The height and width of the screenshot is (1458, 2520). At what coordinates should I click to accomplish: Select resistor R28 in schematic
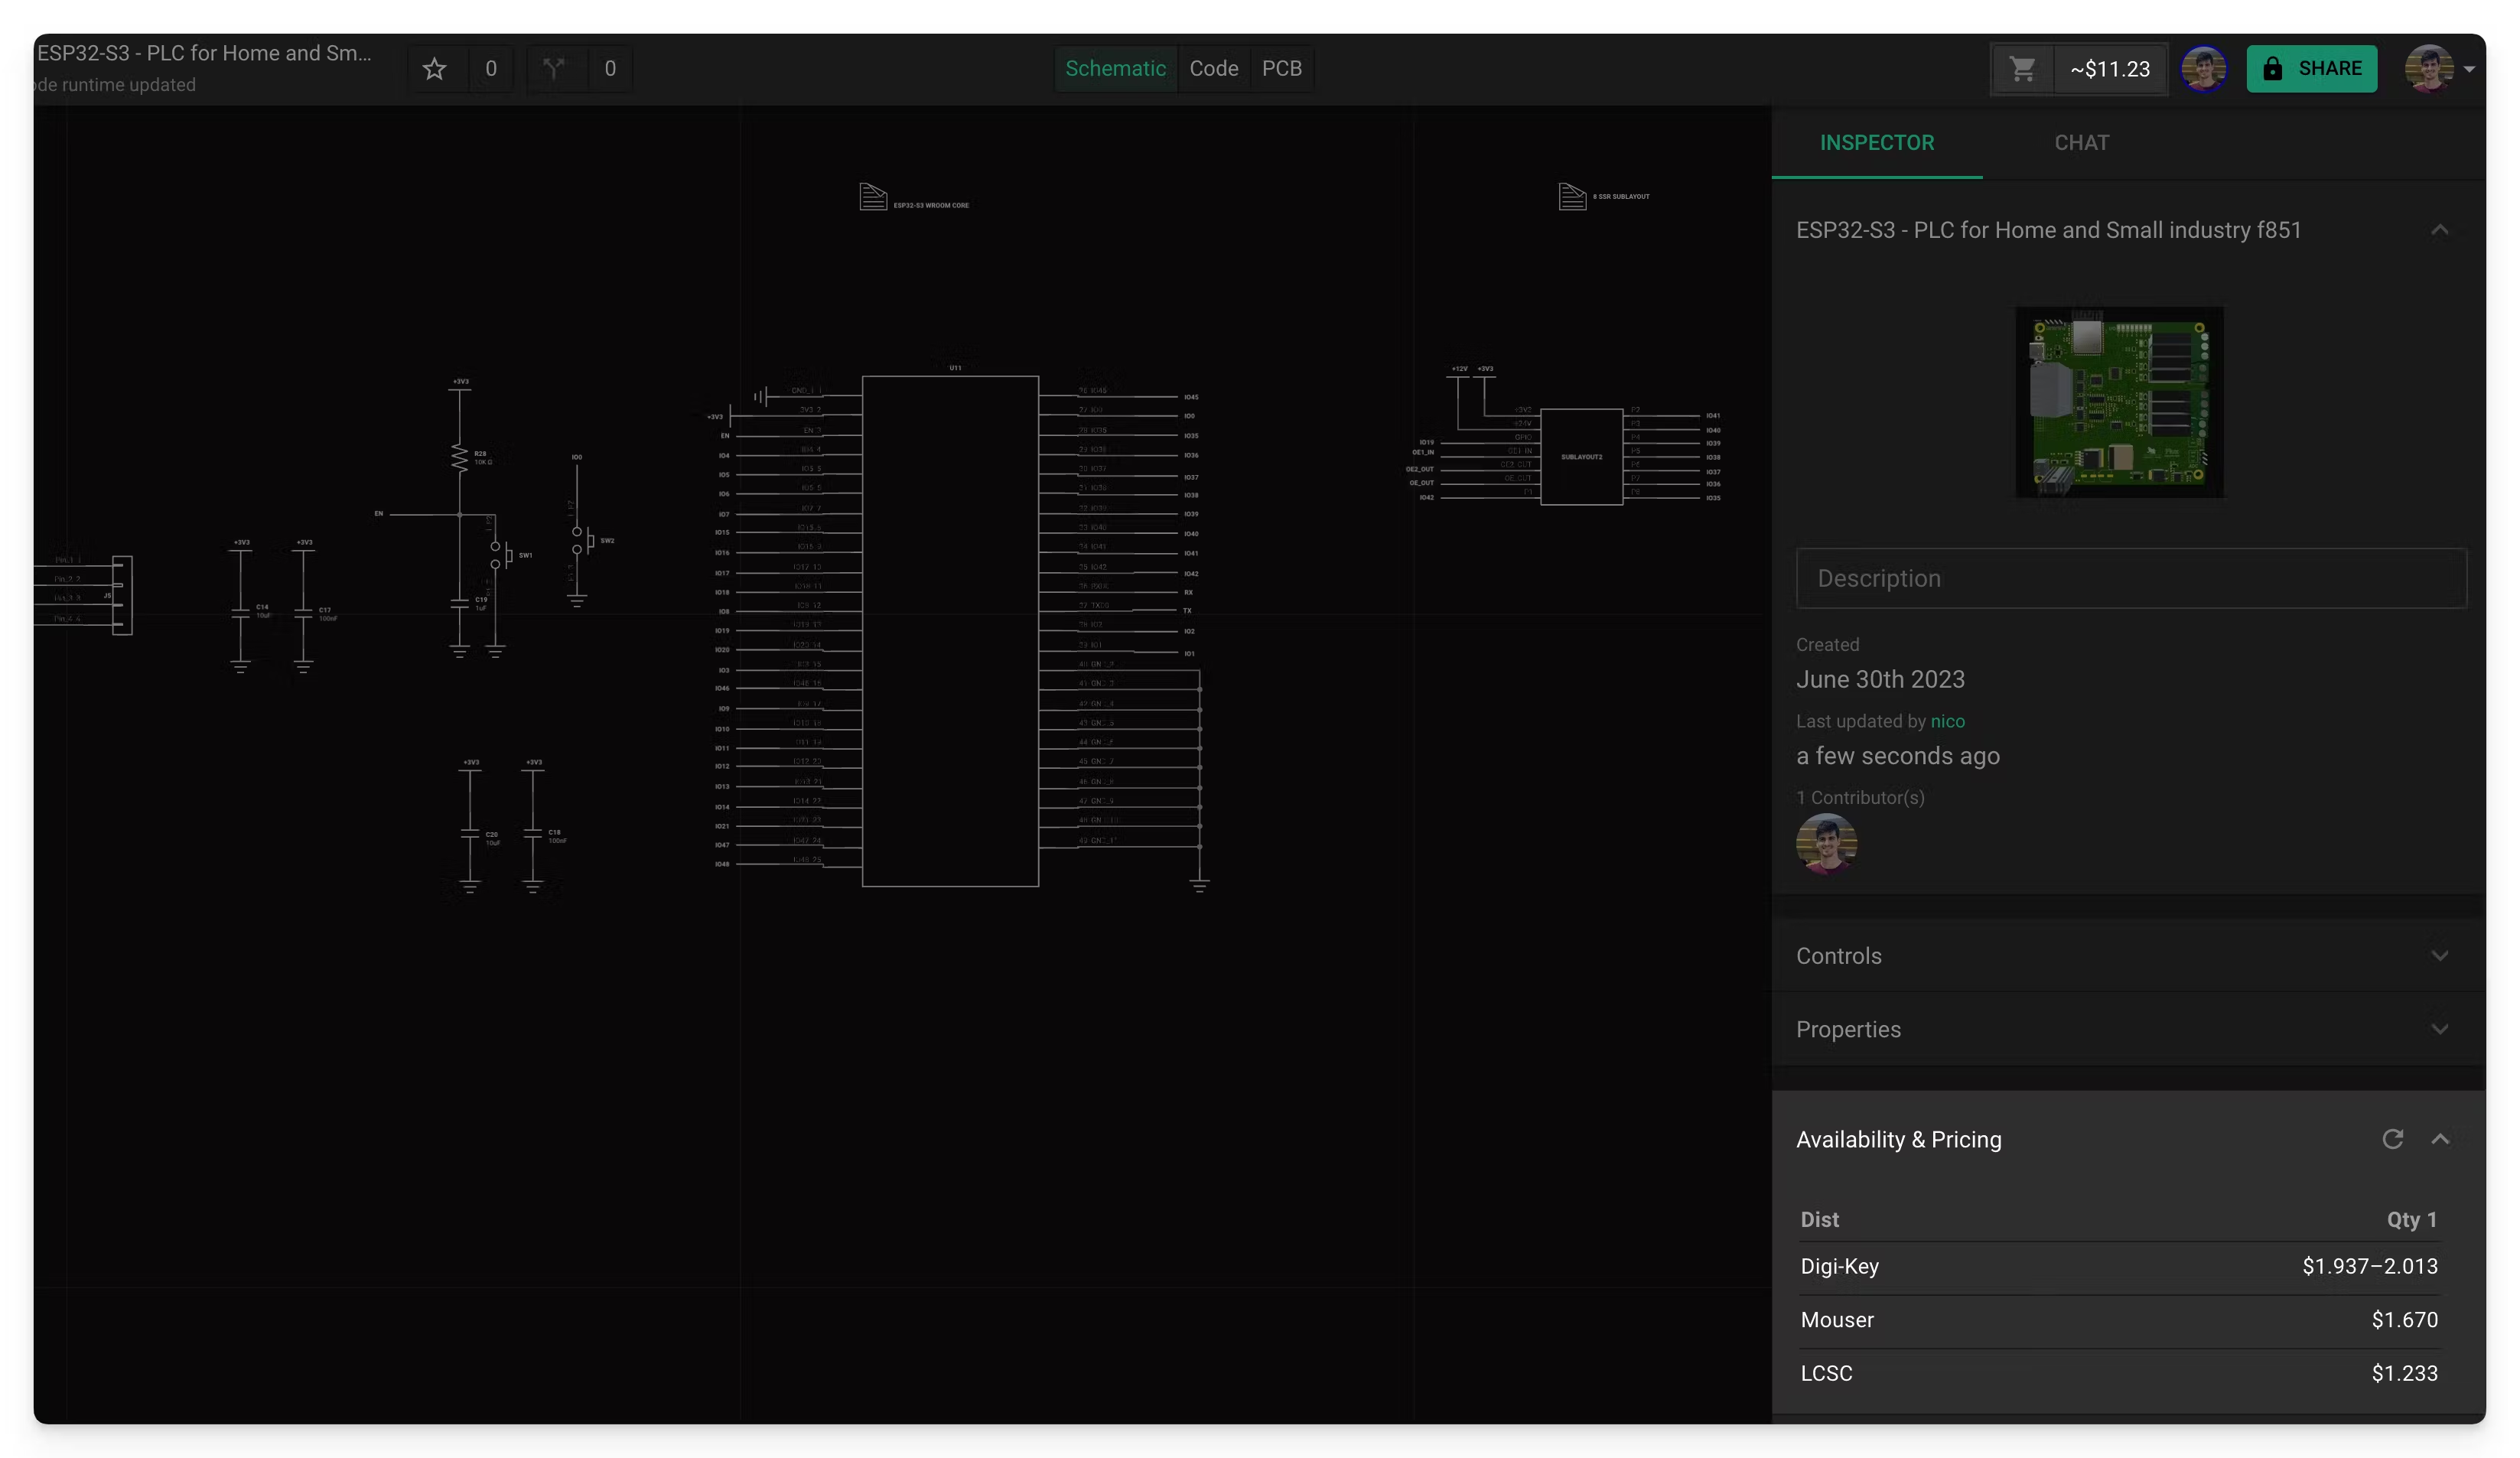click(459, 458)
